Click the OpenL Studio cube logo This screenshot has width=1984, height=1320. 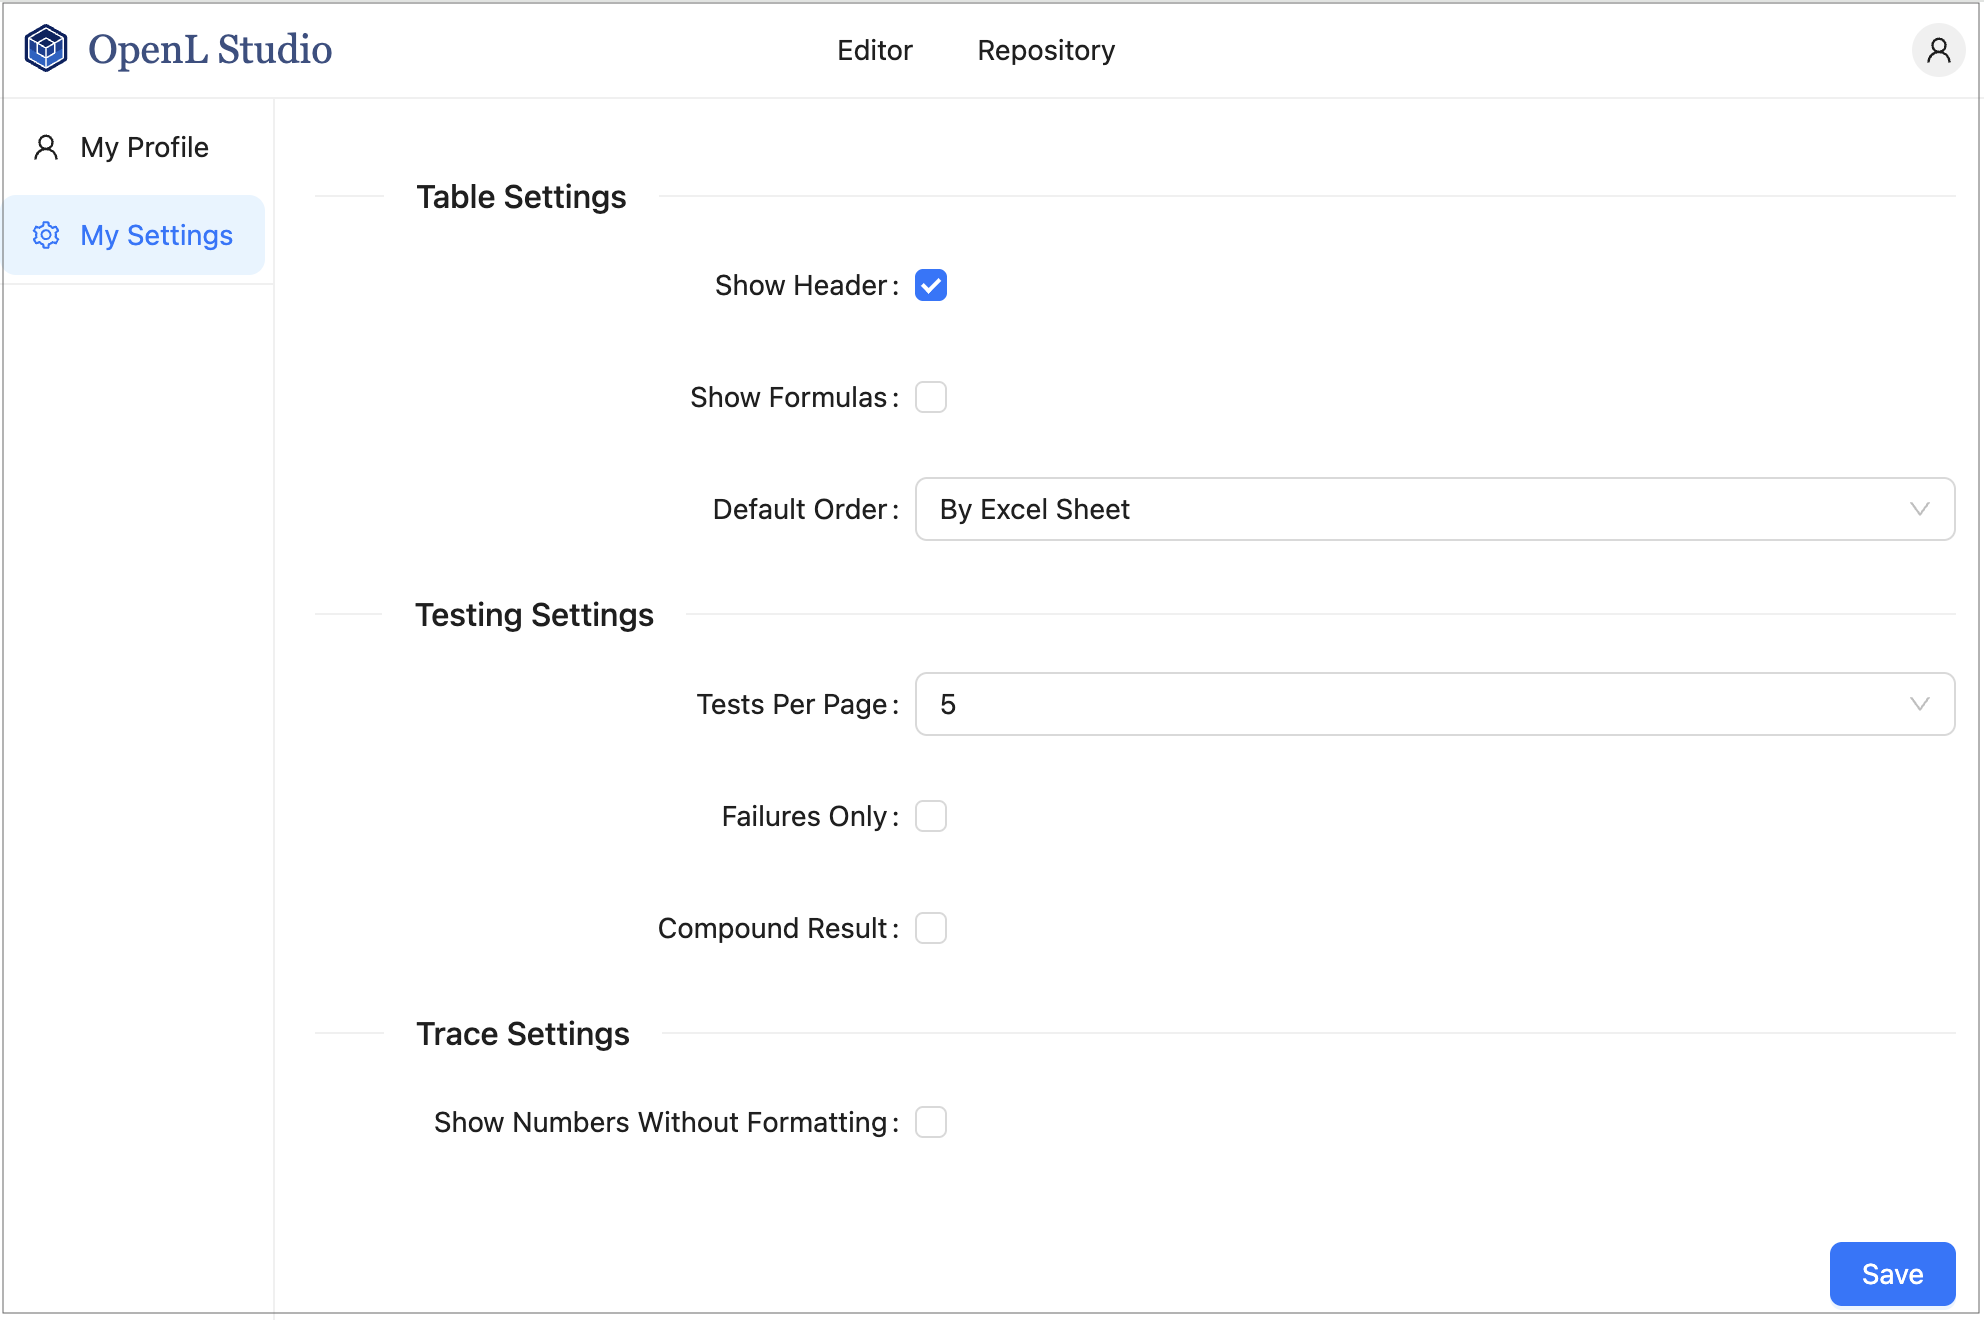tap(46, 49)
